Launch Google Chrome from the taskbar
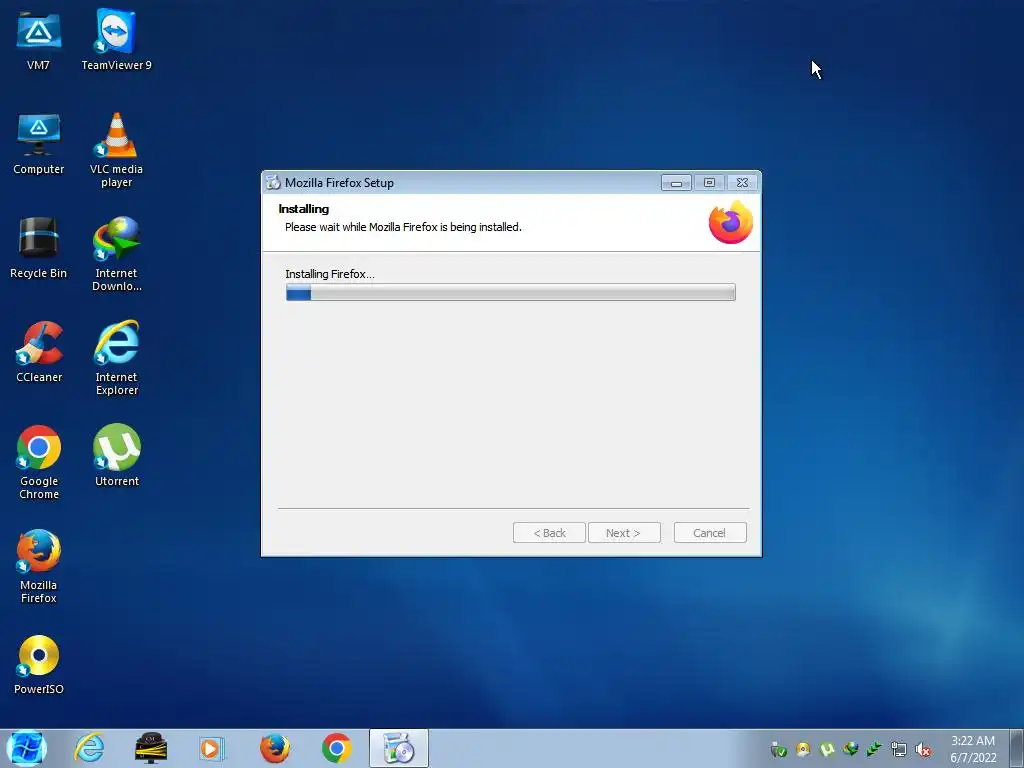 click(336, 748)
